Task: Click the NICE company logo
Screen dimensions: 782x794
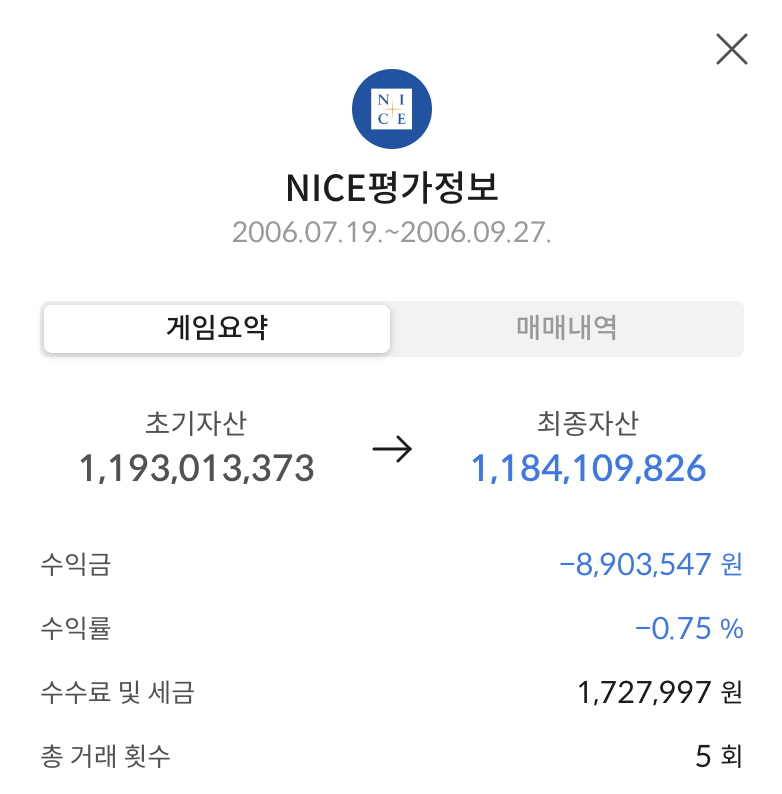Action: (x=392, y=109)
